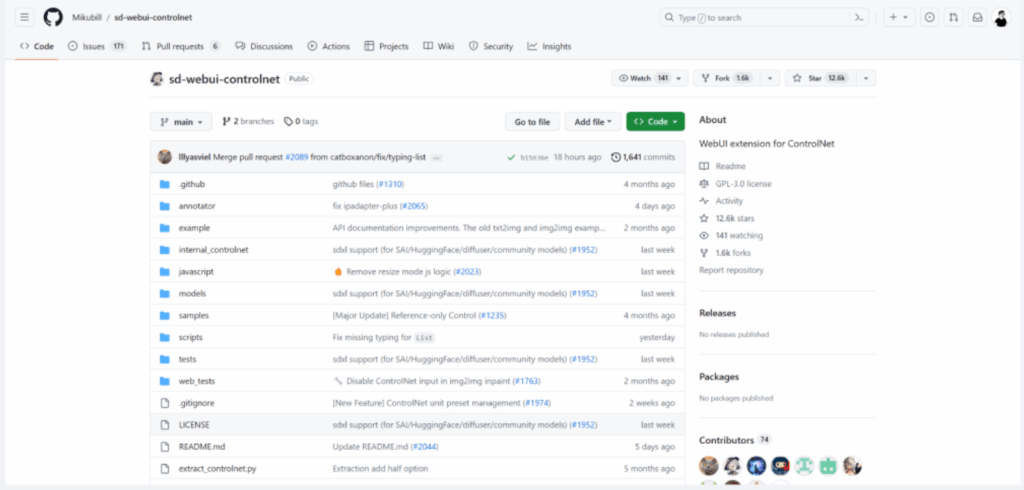Click the Go to file button
Image resolution: width=1024 pixels, height=490 pixels.
click(x=532, y=122)
